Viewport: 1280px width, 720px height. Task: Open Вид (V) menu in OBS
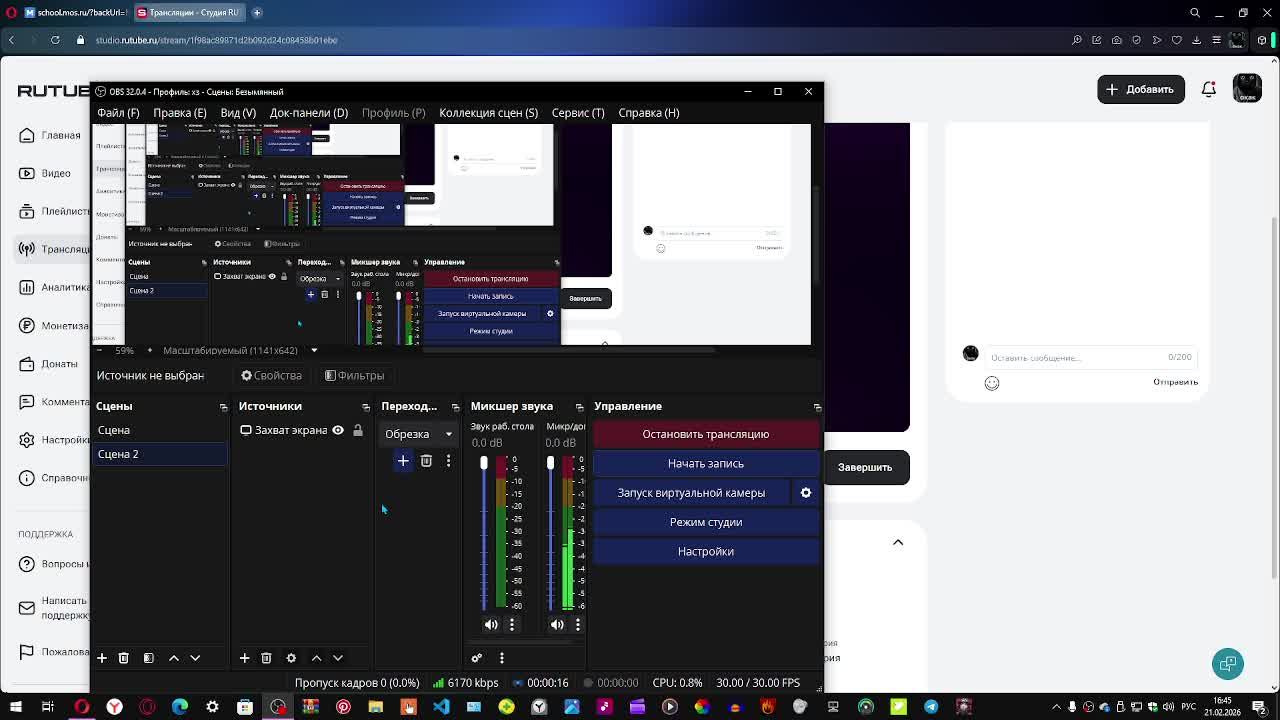[x=238, y=113]
